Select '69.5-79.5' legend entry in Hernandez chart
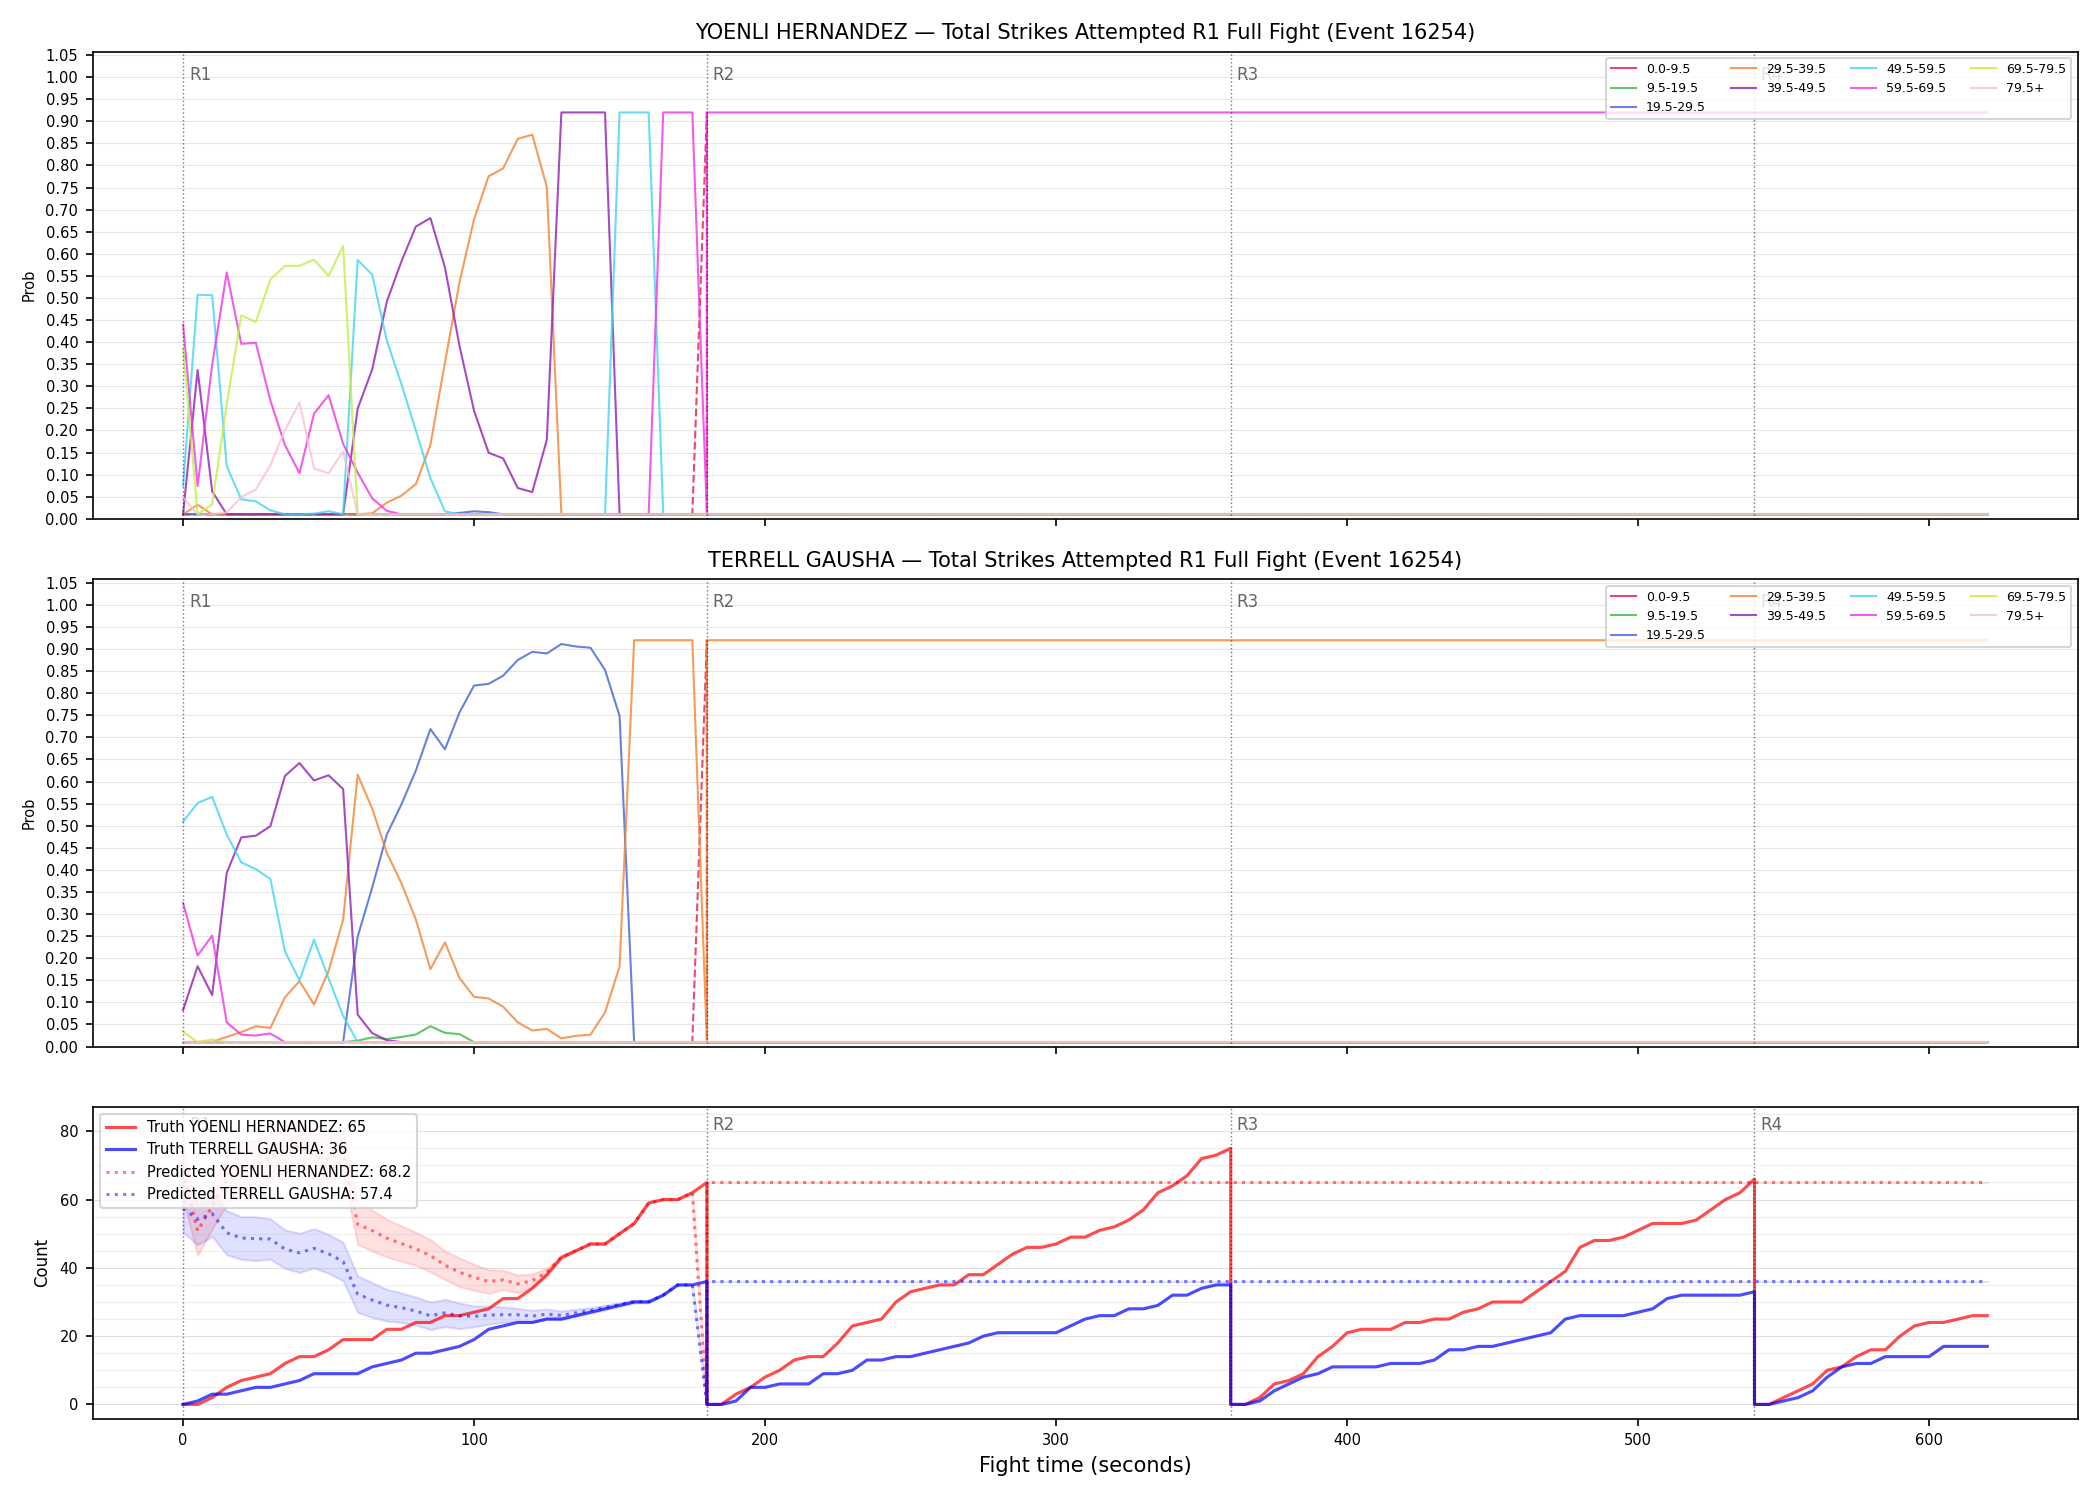 point(2018,69)
